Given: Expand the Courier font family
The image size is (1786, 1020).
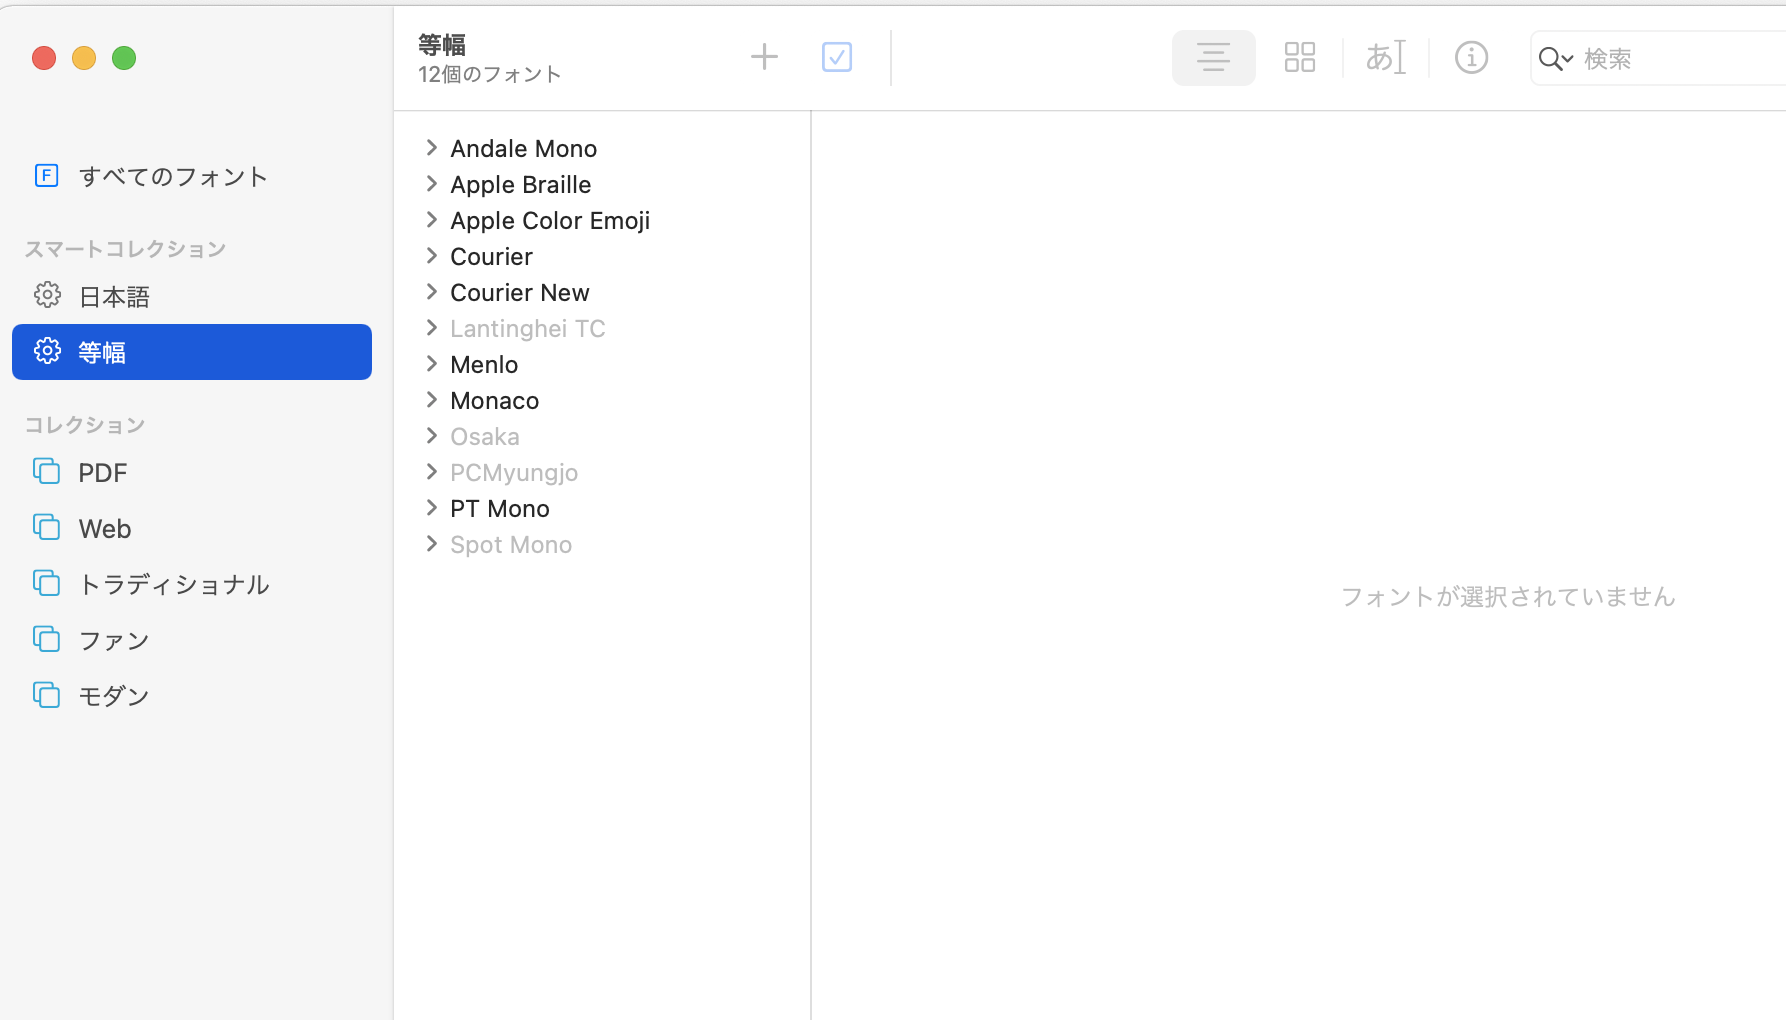Looking at the screenshot, I should [x=432, y=256].
